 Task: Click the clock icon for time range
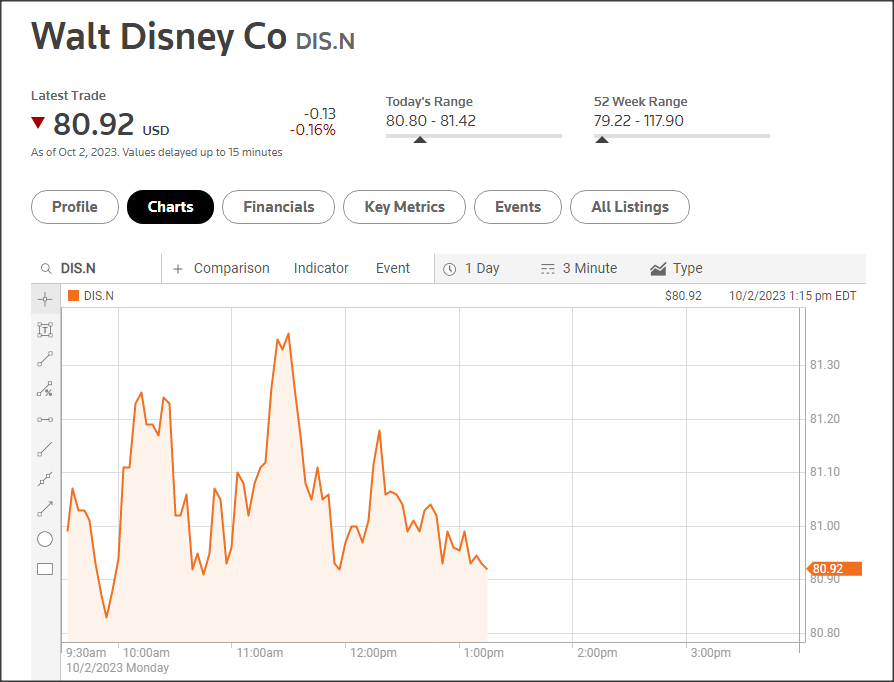tap(450, 269)
